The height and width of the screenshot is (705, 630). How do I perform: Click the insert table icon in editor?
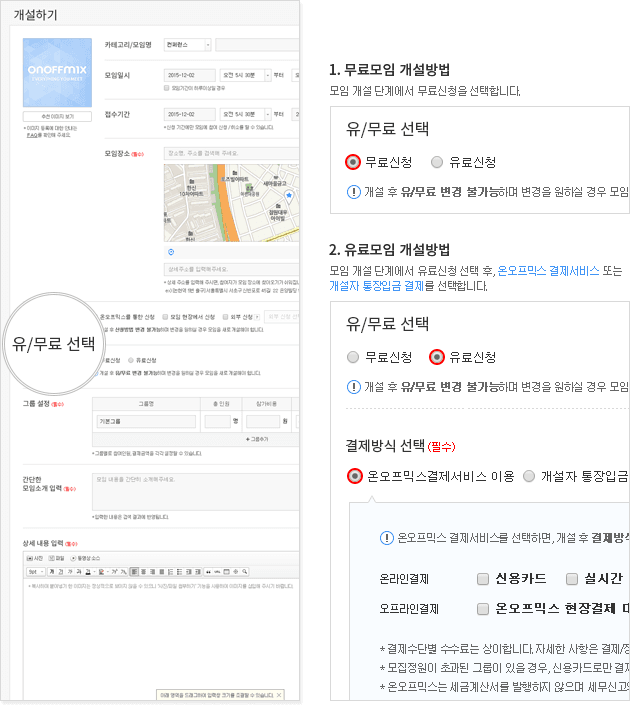click(226, 572)
